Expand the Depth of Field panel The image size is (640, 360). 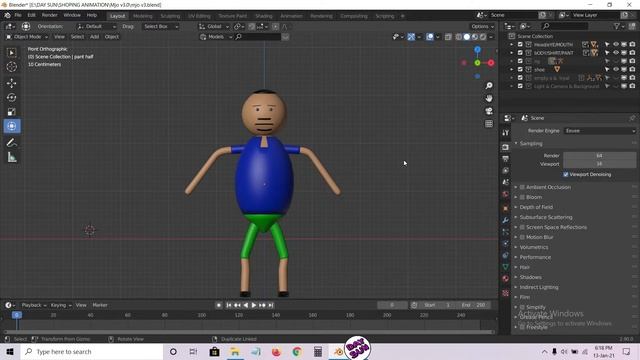(x=536, y=207)
